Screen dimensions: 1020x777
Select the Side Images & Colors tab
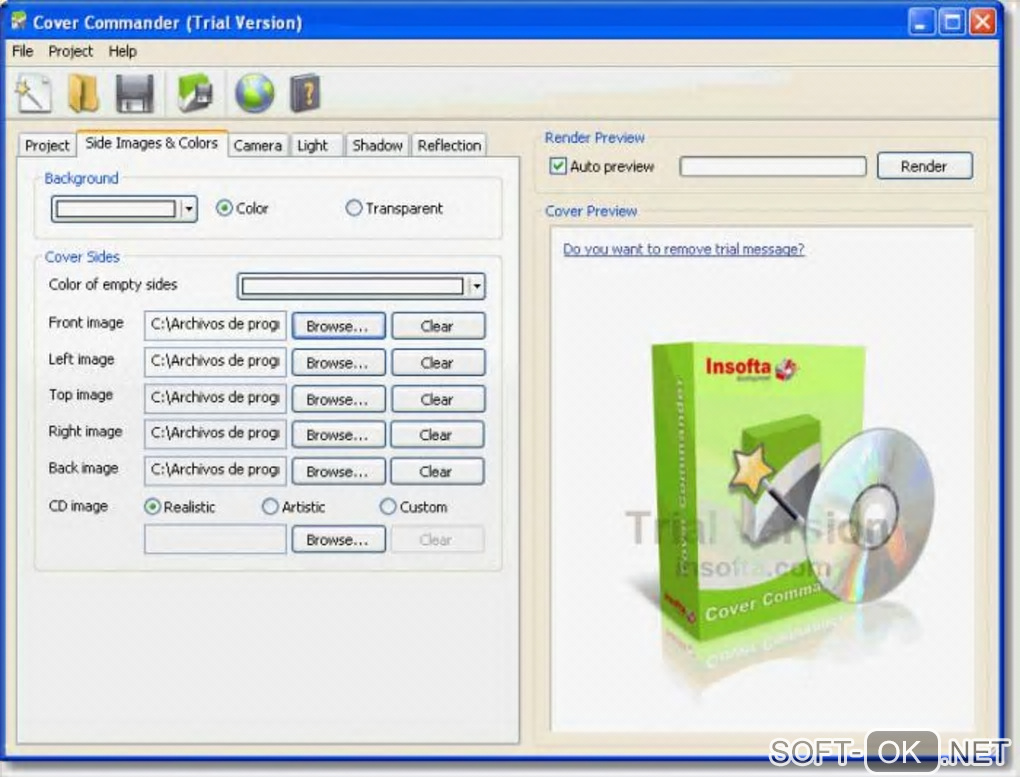tap(152, 143)
